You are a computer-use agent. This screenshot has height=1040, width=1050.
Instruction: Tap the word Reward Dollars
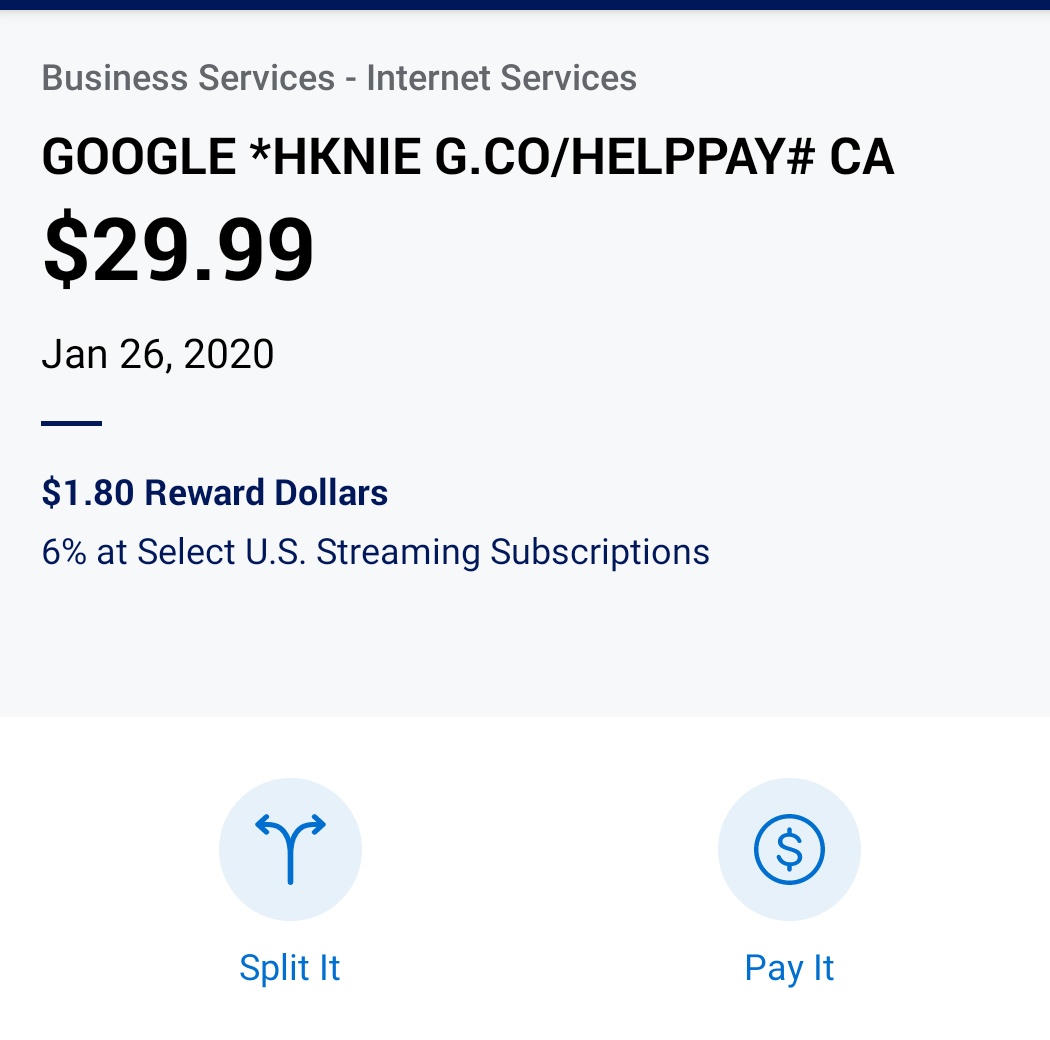[x=266, y=492]
